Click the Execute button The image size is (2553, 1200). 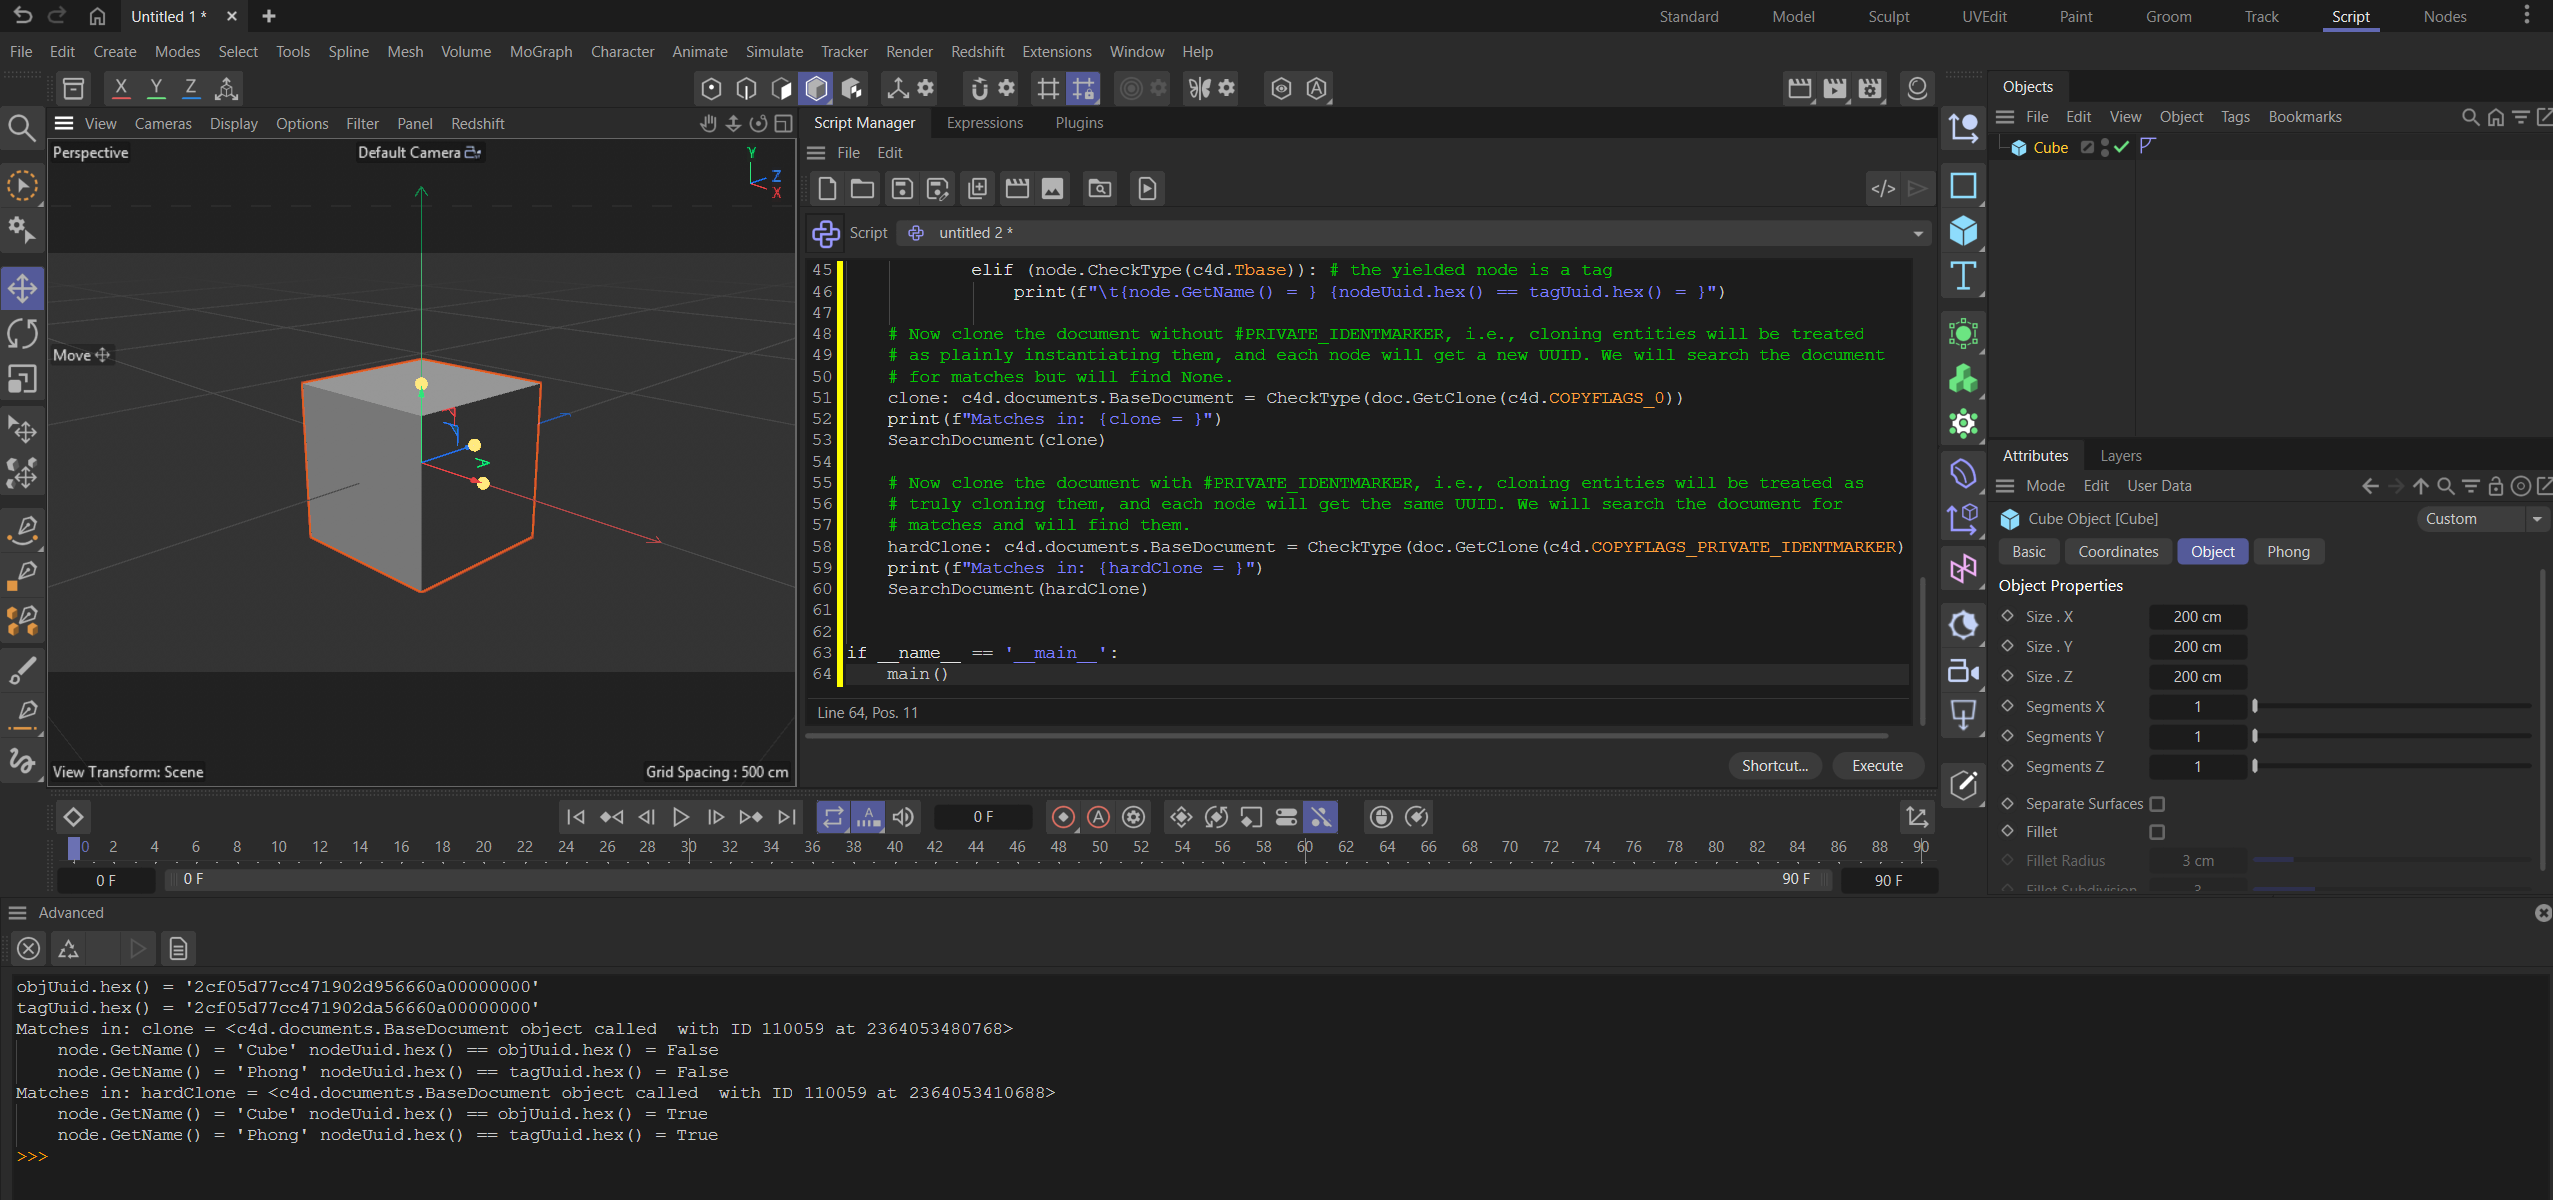[x=1876, y=766]
